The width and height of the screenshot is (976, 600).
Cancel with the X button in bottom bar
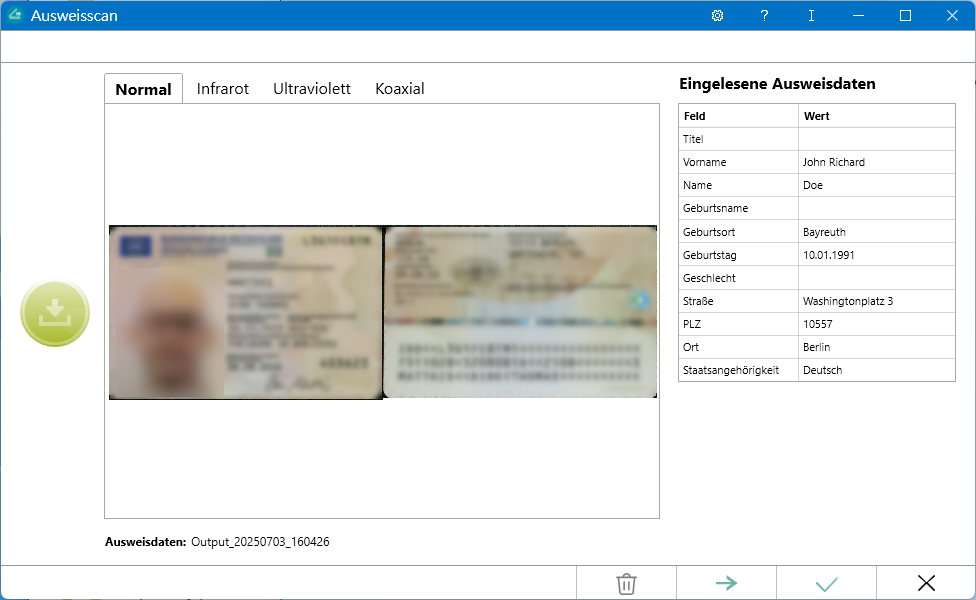[926, 583]
